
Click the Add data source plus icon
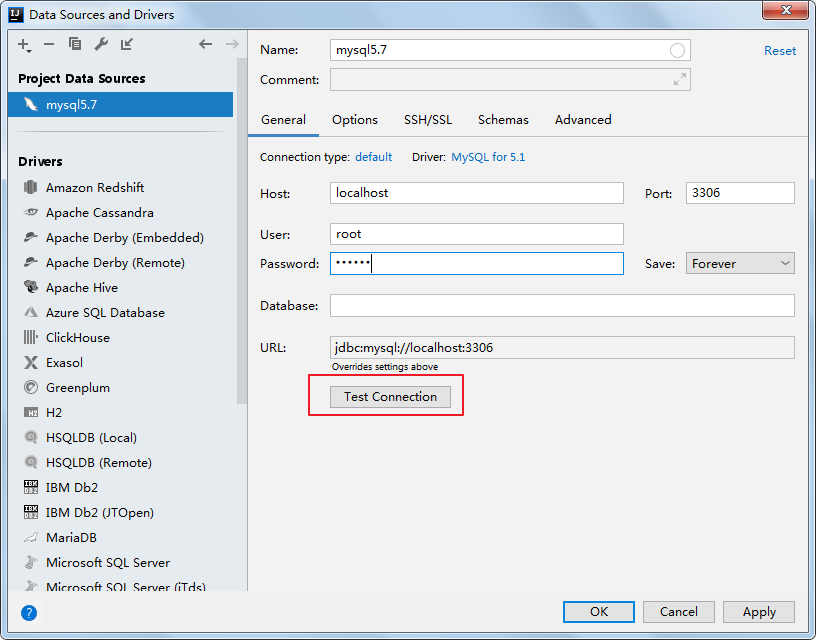pos(24,45)
